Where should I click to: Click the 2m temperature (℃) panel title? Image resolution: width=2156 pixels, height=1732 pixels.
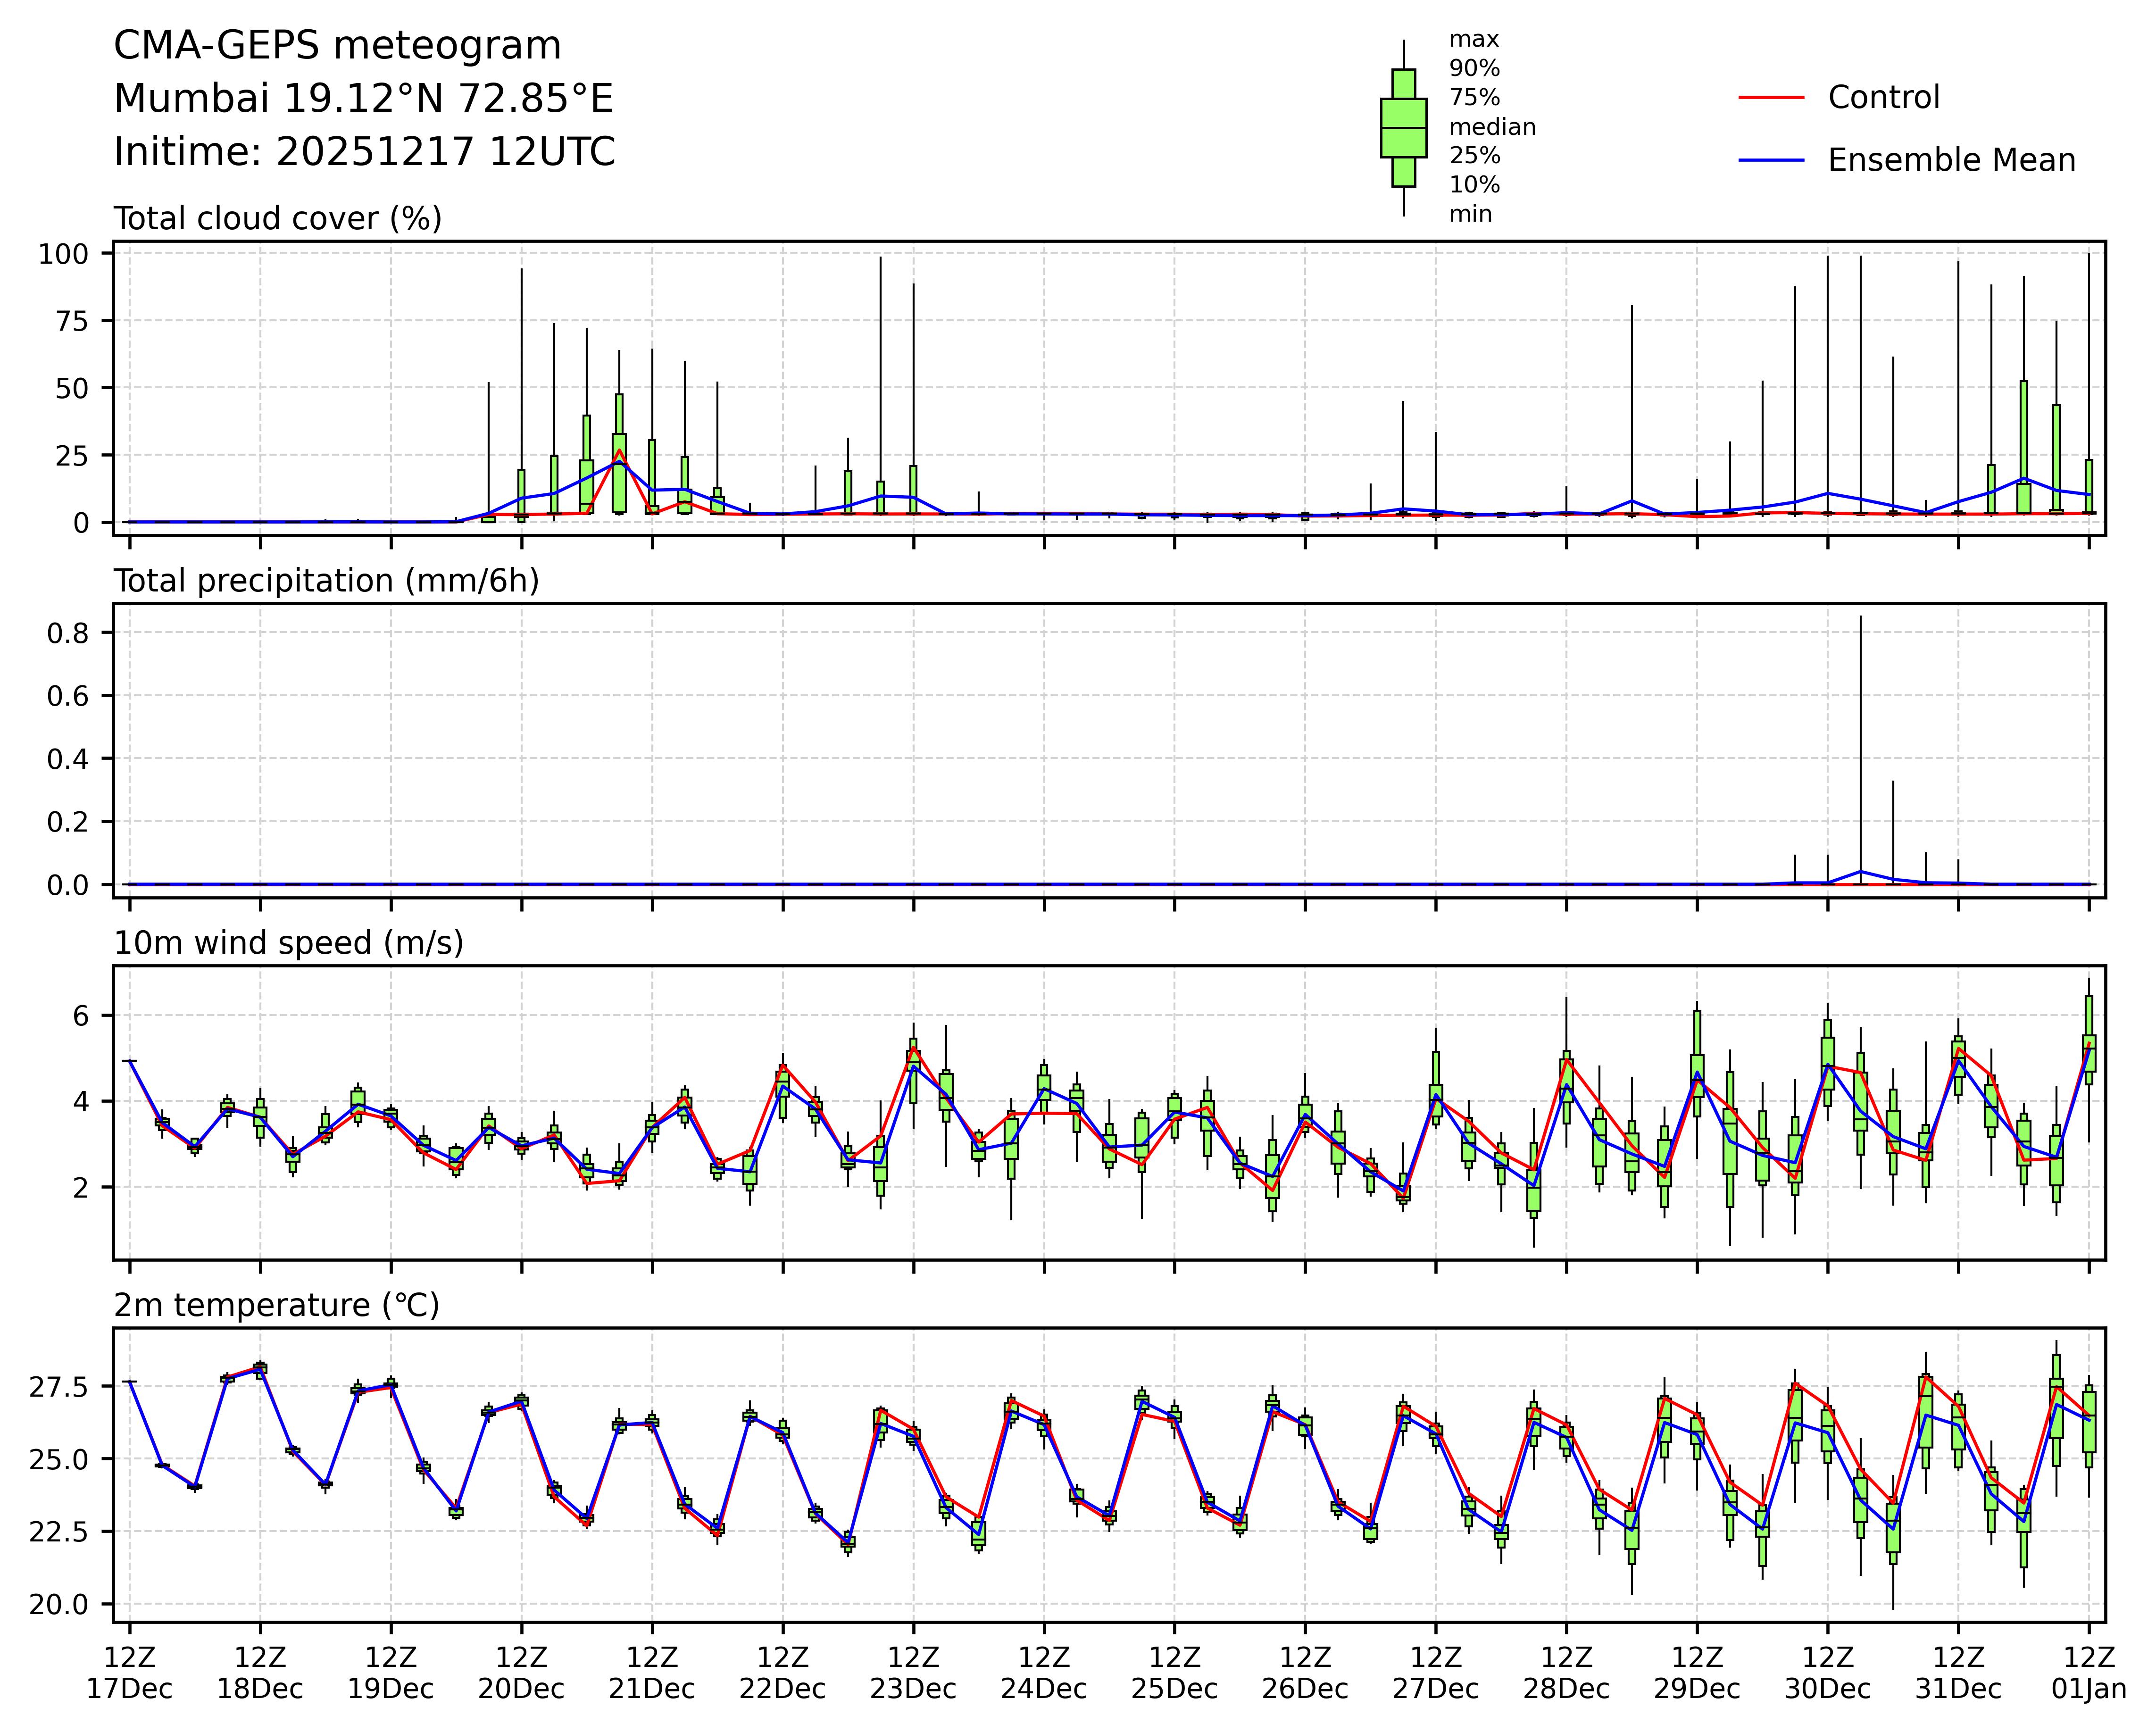click(277, 1306)
